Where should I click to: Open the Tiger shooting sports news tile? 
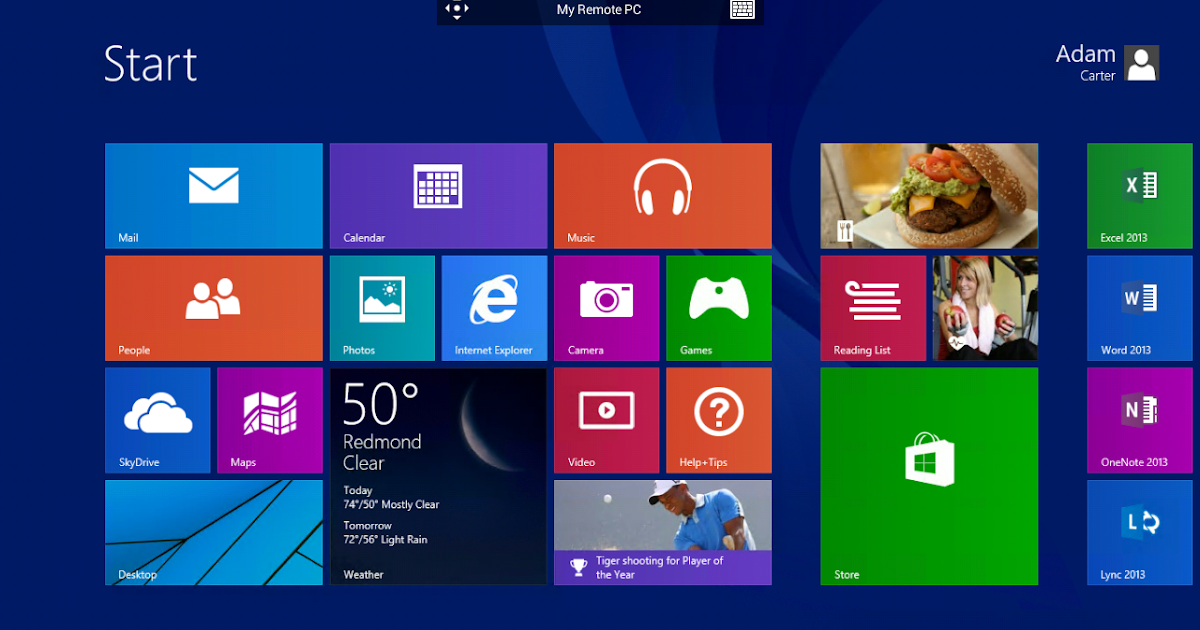pos(663,532)
